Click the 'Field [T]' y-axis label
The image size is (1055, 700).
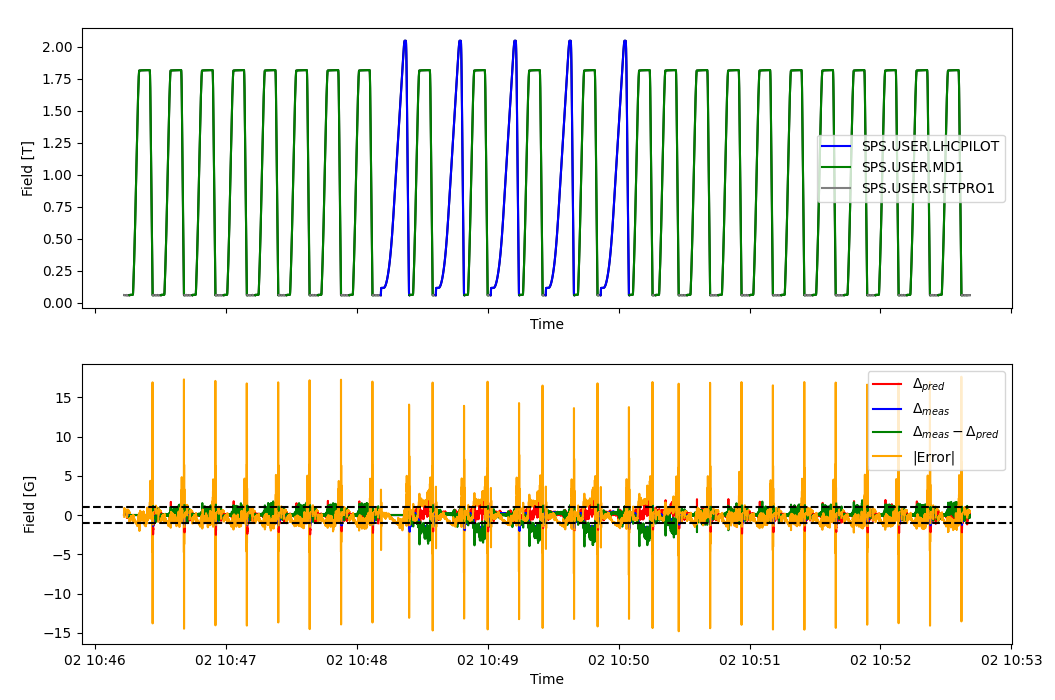coord(30,168)
